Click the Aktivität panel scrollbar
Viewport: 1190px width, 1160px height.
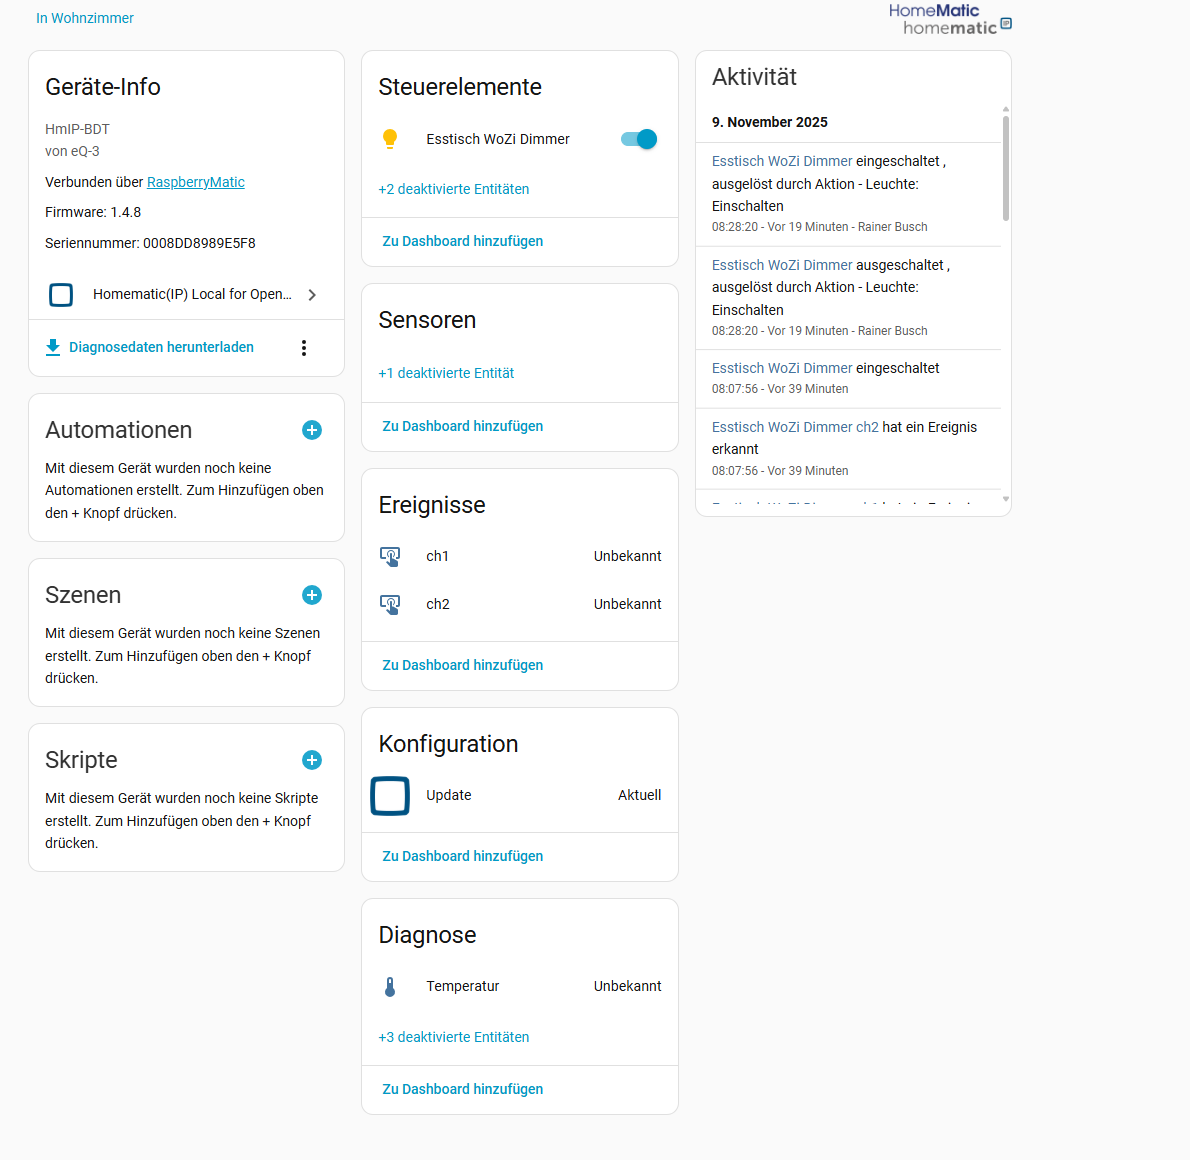click(x=1005, y=168)
